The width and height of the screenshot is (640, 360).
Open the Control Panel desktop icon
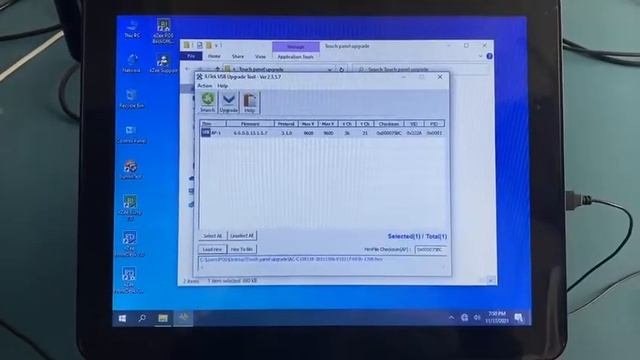[131, 135]
